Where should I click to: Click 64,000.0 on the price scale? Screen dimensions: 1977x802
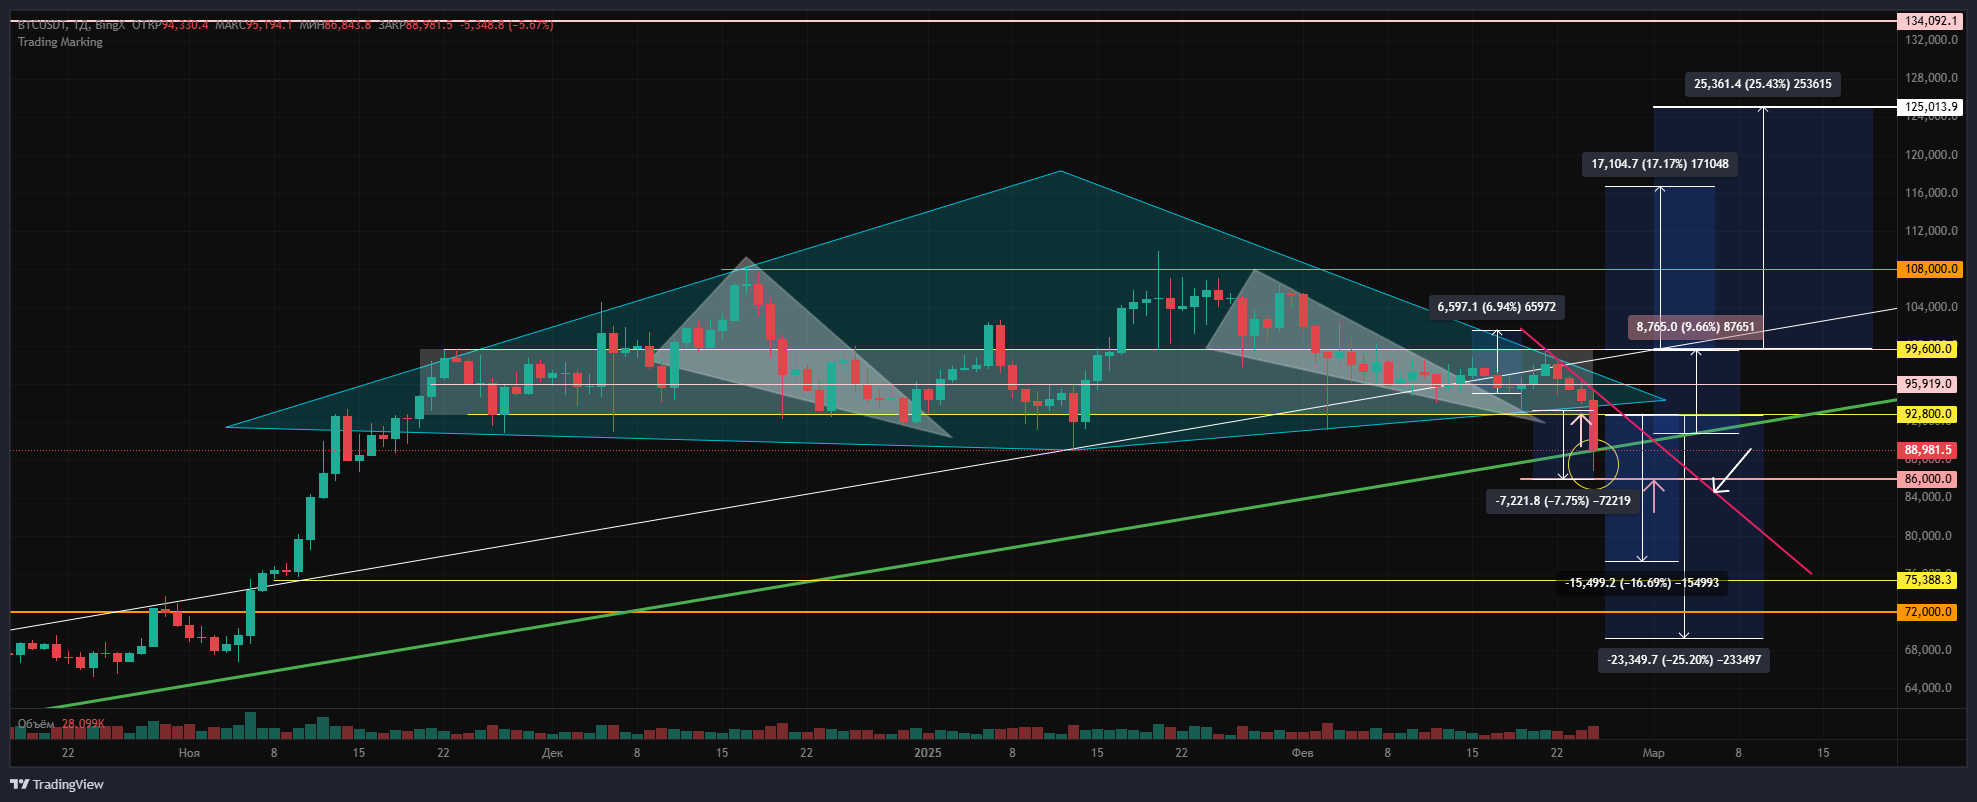point(1927,688)
